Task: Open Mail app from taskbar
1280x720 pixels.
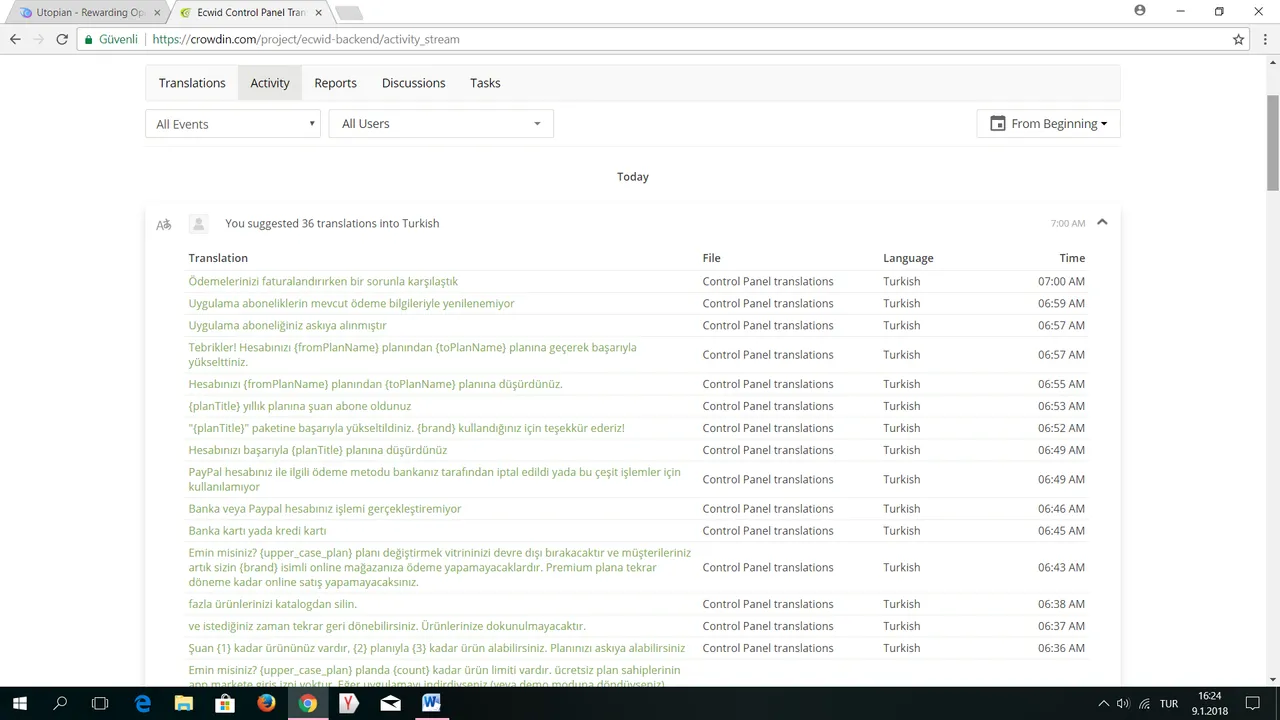Action: (390, 704)
